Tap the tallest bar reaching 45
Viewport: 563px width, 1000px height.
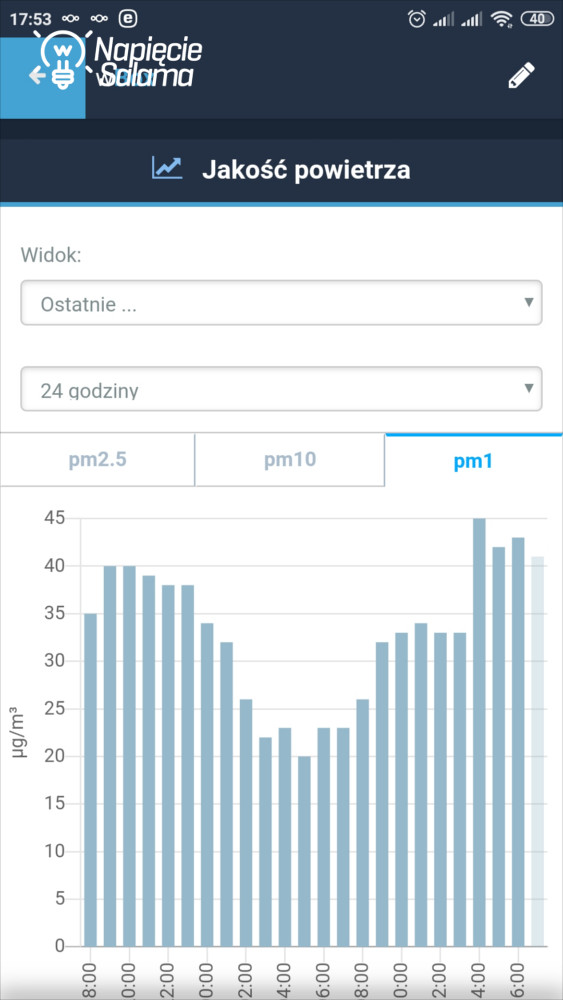(479, 732)
